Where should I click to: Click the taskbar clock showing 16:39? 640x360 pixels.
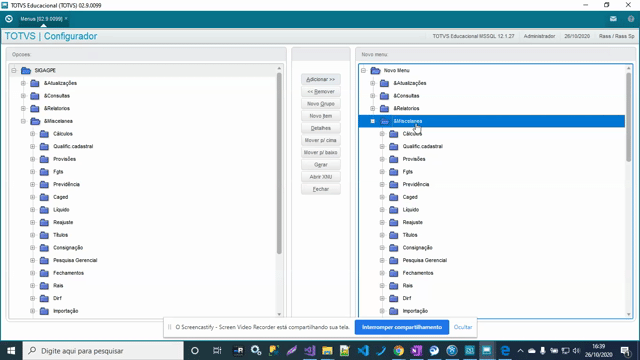pyautogui.click(x=598, y=351)
